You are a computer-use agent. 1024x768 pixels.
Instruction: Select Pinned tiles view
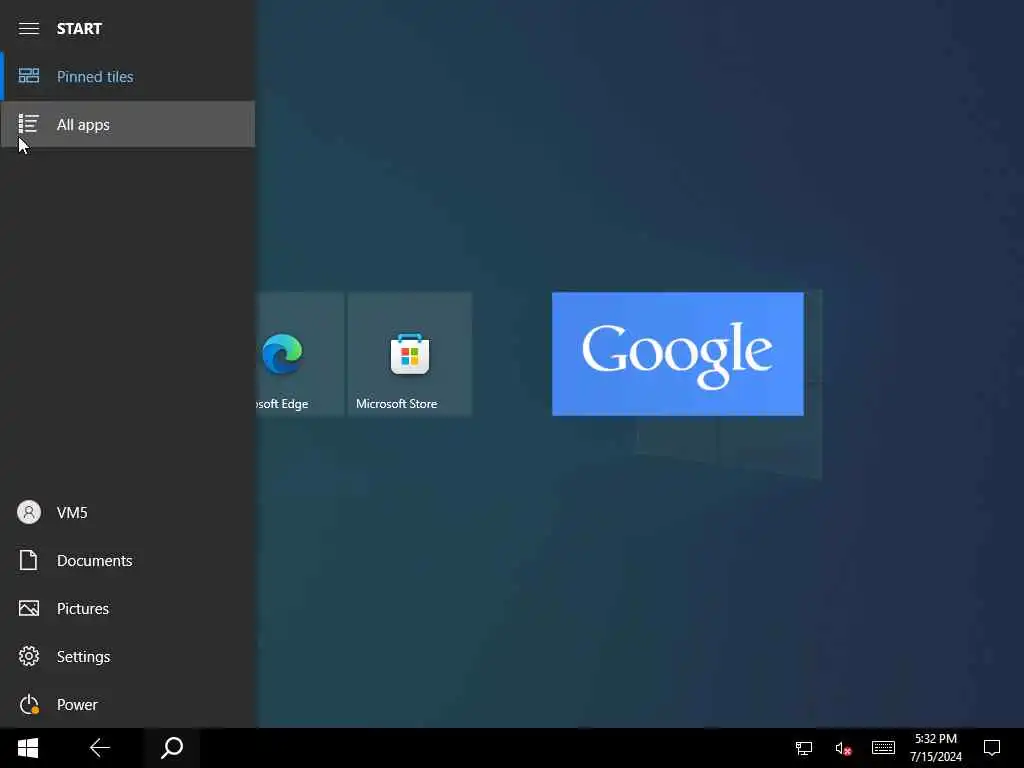point(128,76)
